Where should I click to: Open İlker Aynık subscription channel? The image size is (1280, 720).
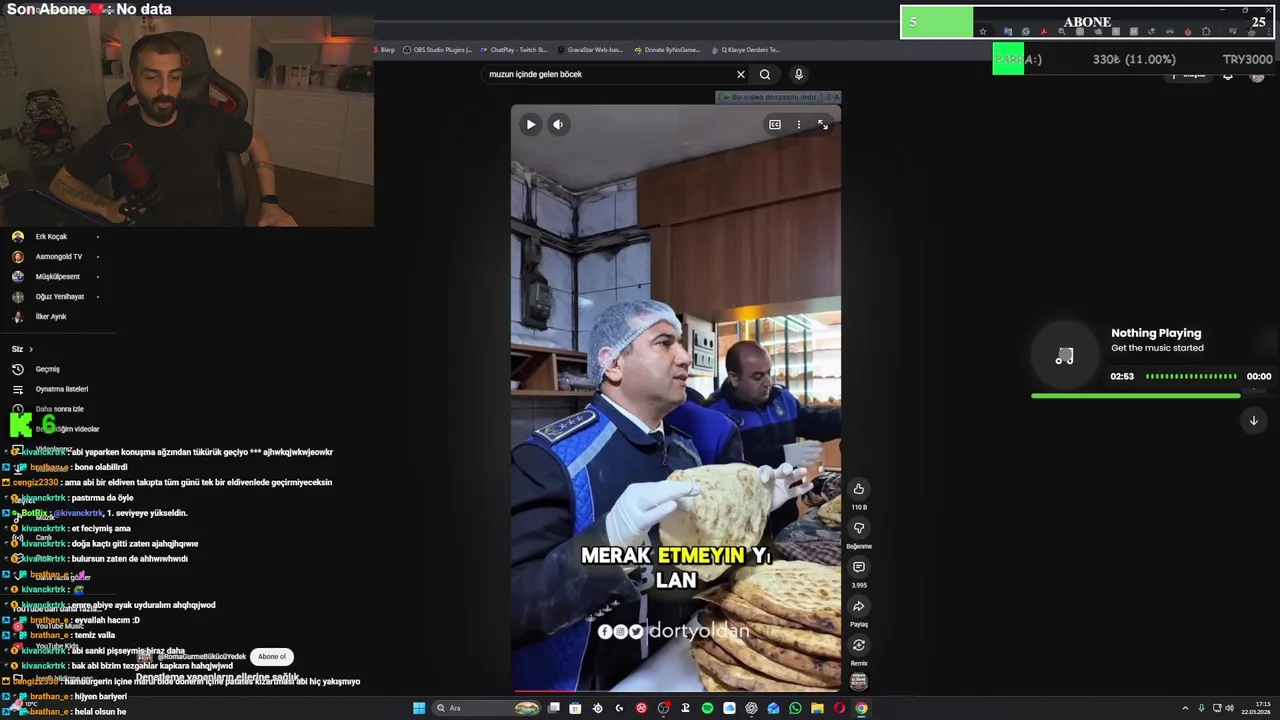pyautogui.click(x=52, y=317)
